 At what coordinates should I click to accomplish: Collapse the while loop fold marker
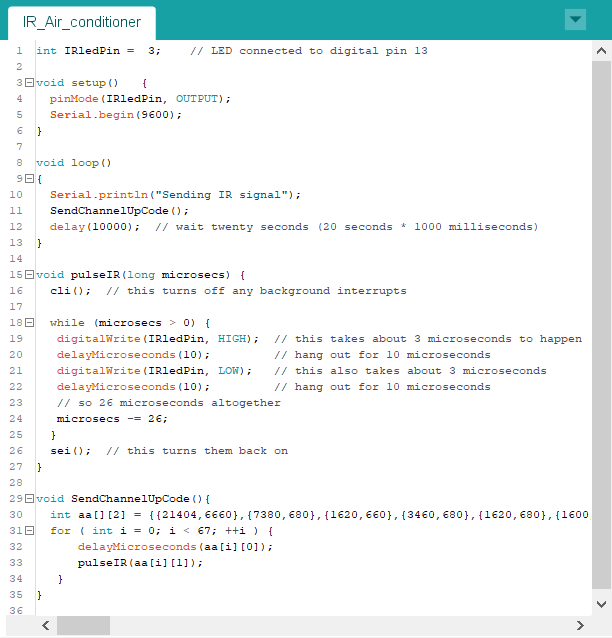[29, 323]
